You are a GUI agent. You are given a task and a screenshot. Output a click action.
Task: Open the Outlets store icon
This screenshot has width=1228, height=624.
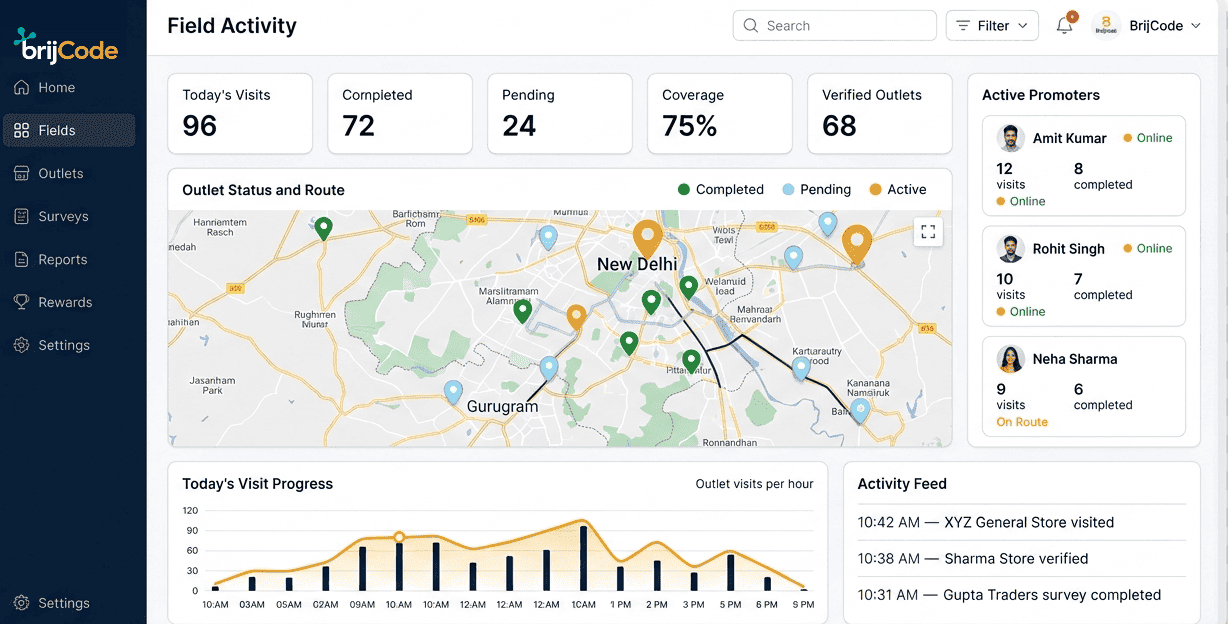pyautogui.click(x=21, y=174)
